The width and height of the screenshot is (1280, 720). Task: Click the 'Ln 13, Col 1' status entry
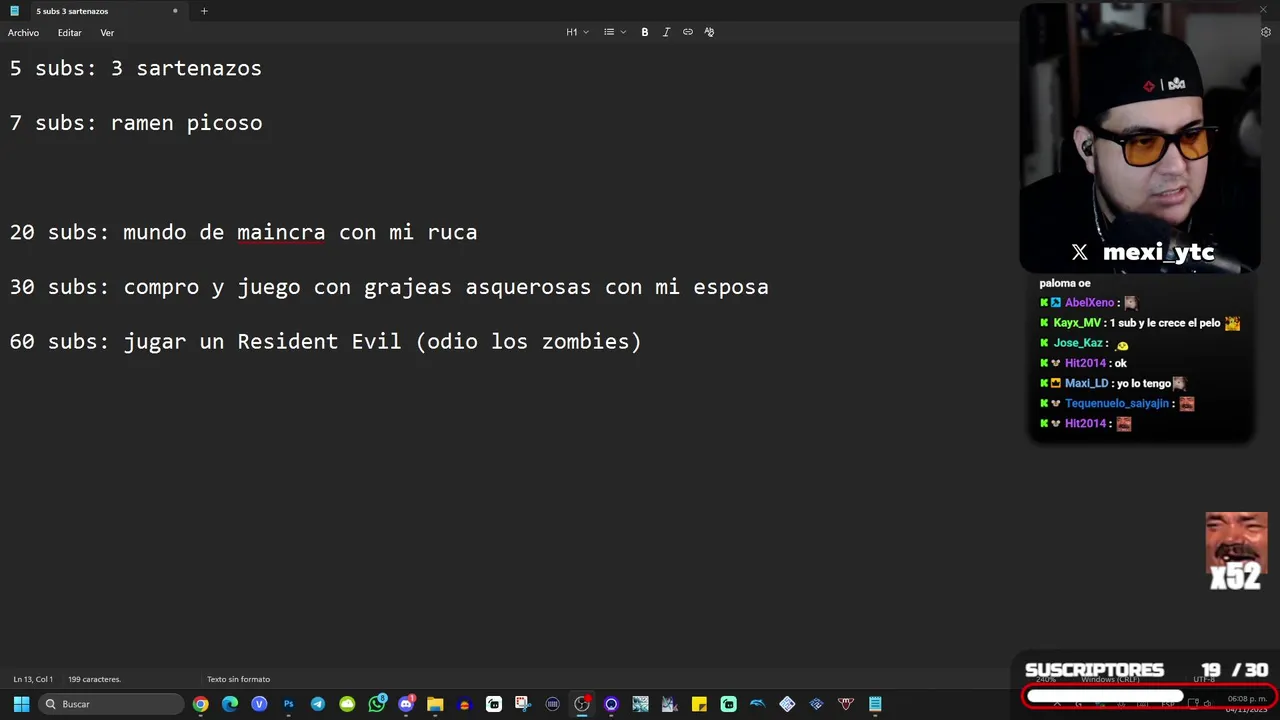pos(33,679)
